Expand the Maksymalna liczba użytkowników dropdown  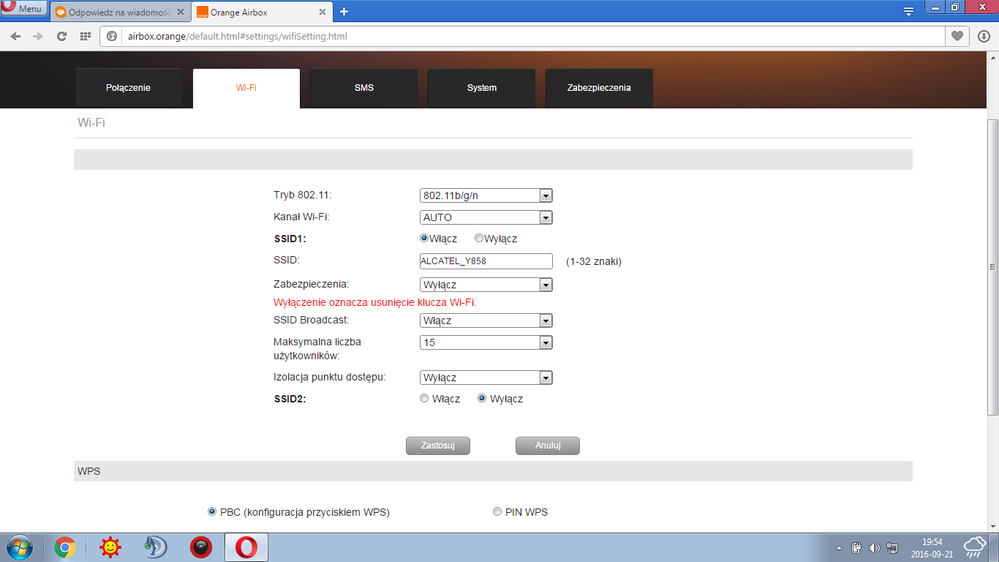click(x=486, y=342)
